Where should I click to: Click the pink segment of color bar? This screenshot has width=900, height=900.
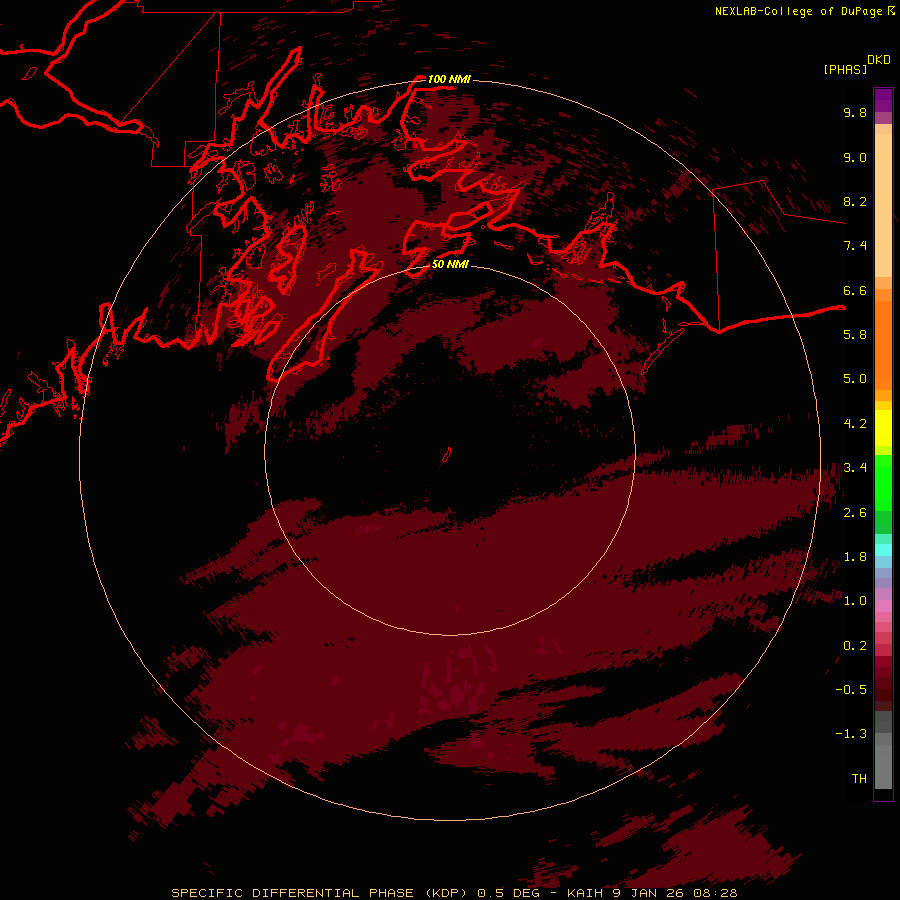883,606
